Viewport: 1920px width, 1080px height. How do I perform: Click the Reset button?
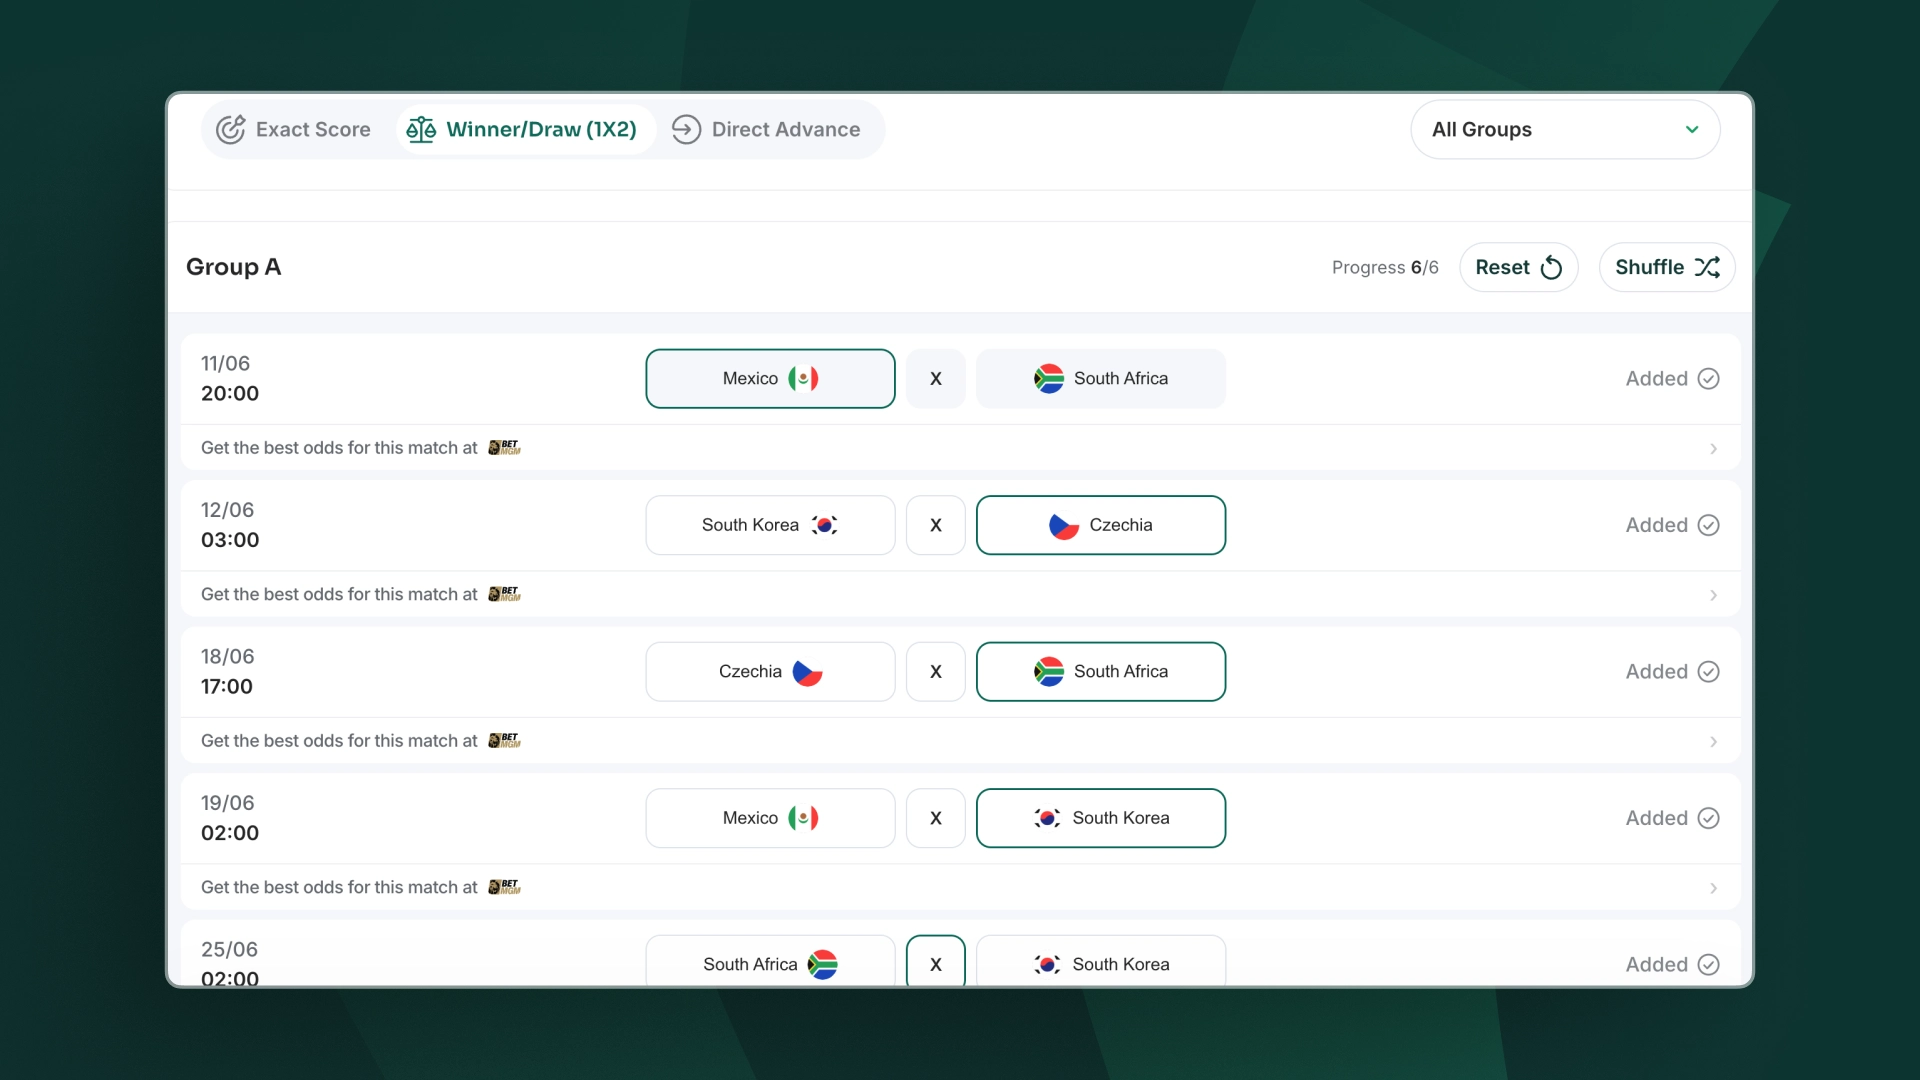(1518, 267)
